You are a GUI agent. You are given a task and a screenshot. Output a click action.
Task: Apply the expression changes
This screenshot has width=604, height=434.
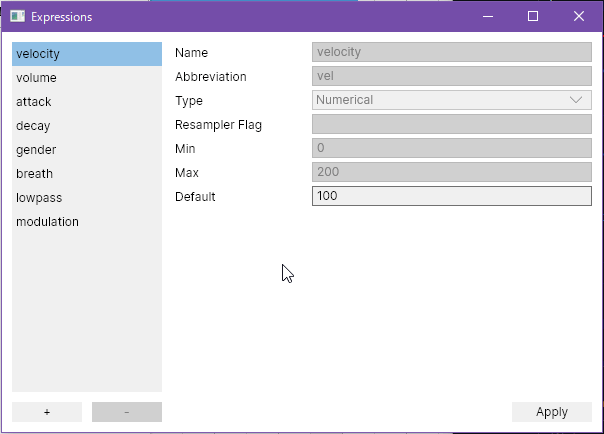coord(552,412)
